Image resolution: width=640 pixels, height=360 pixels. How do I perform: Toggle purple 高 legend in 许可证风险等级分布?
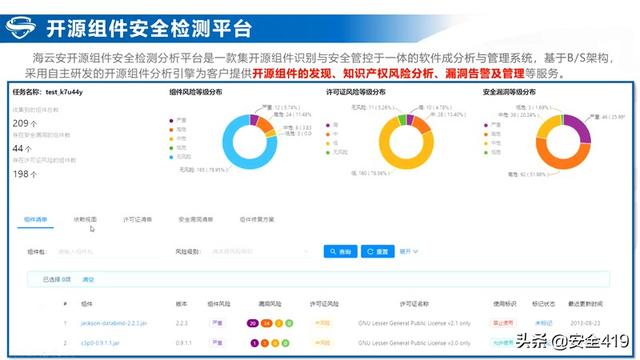click(332, 125)
